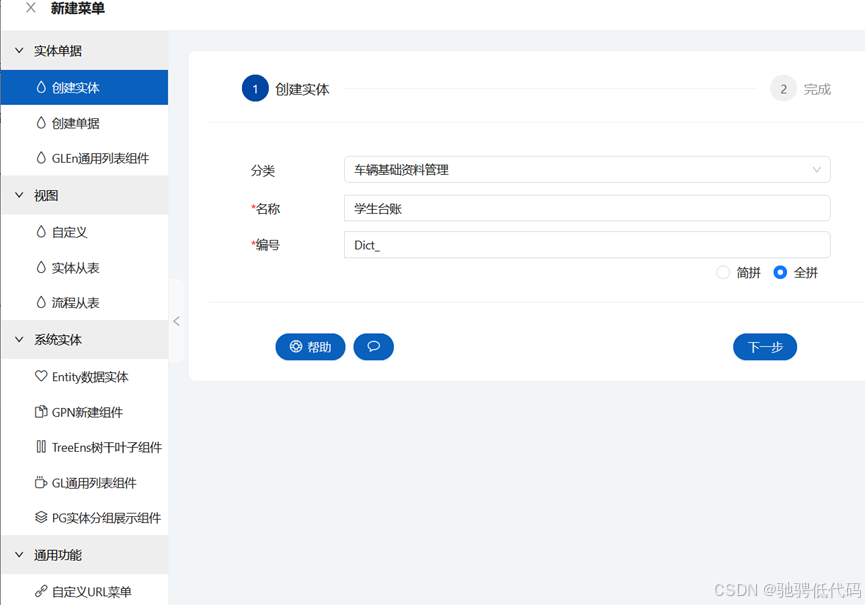Image resolution: width=865 pixels, height=605 pixels.
Task: Click the link icon of 自定义URL菜单
Action: 41,591
